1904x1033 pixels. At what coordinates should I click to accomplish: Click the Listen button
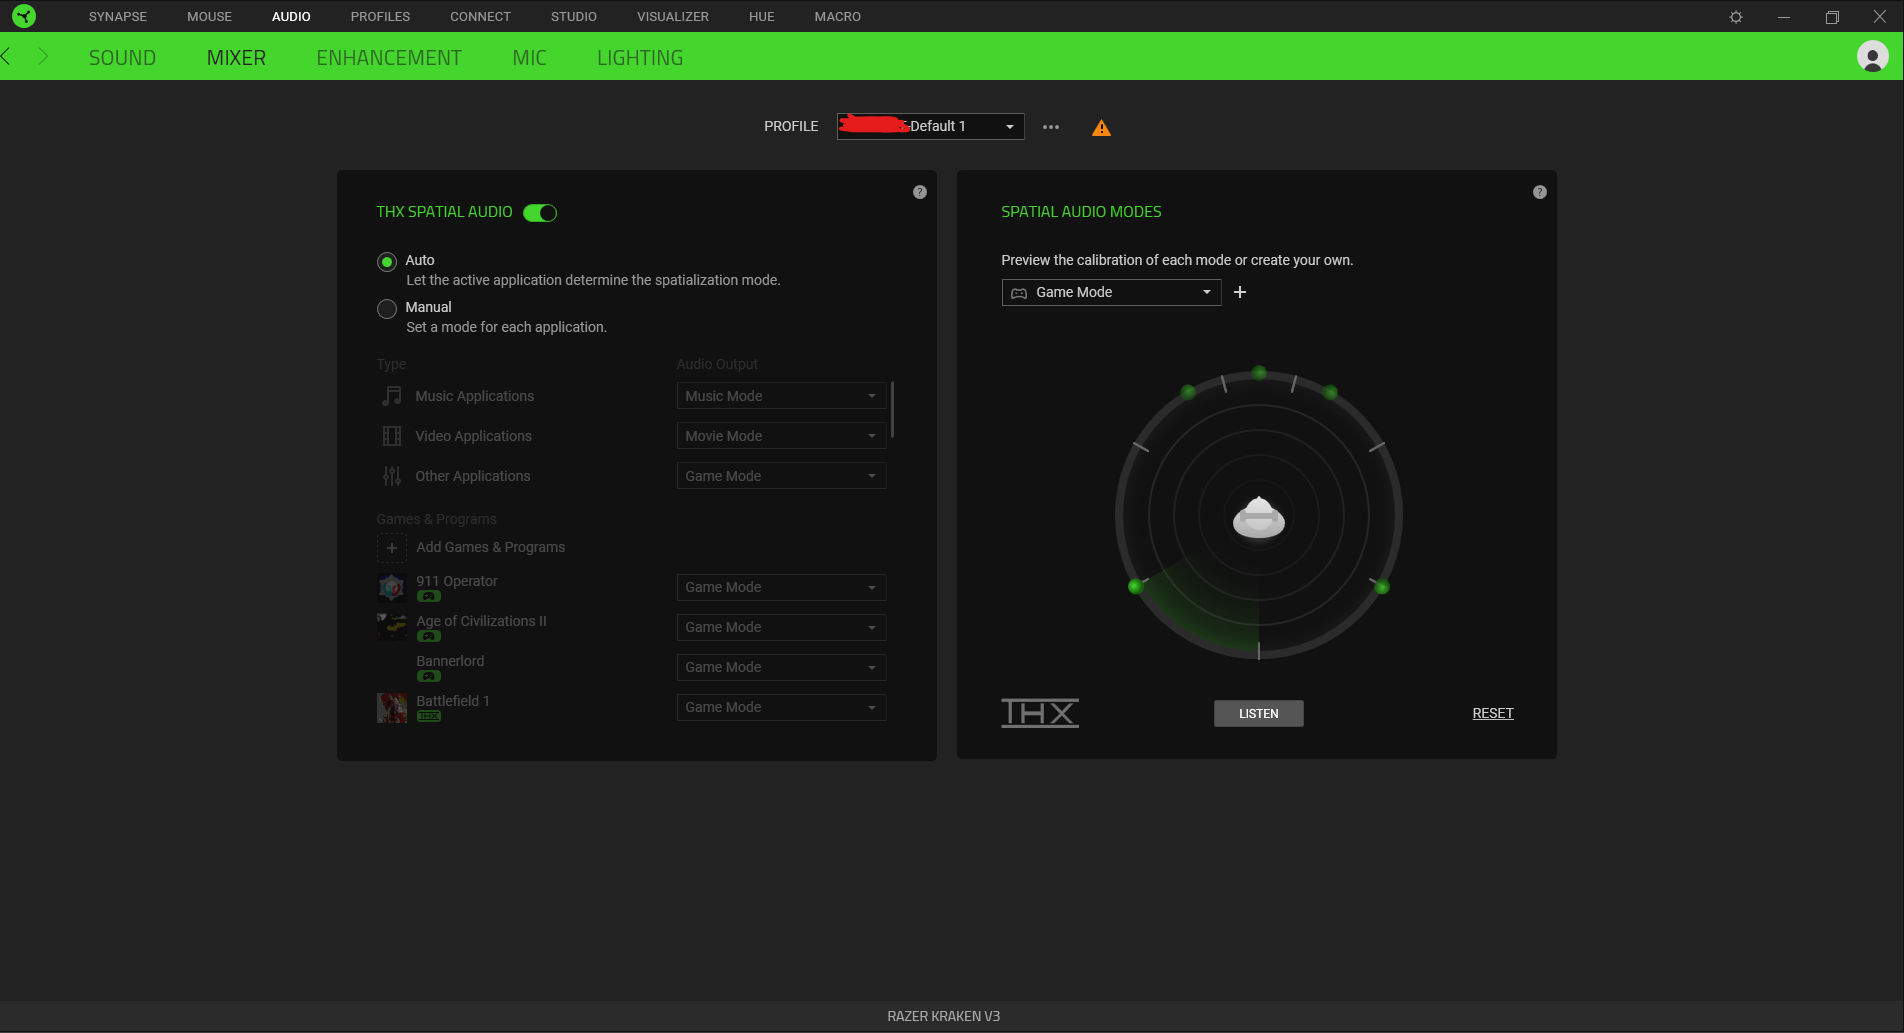click(x=1258, y=713)
